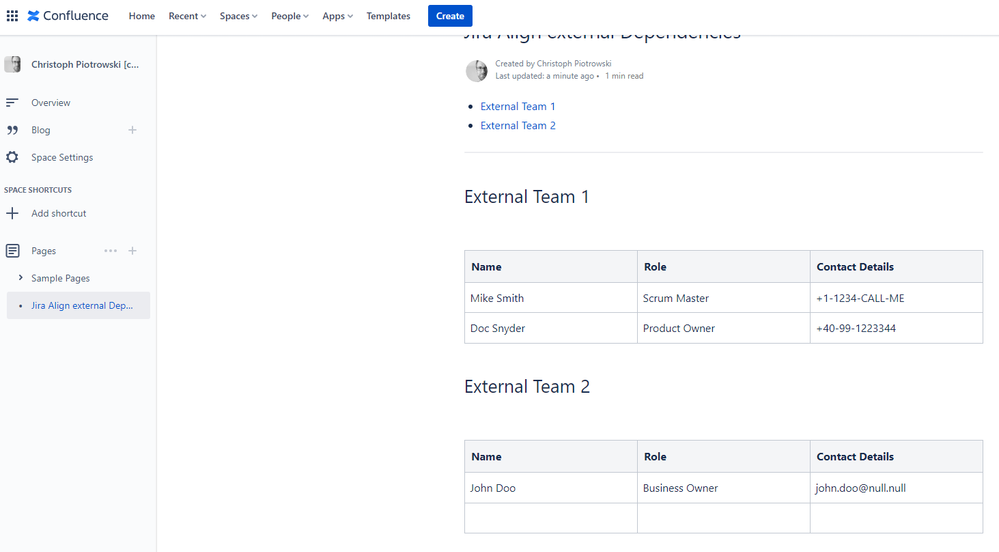Expand the Sample Pages tree chevron

pyautogui.click(x=20, y=278)
